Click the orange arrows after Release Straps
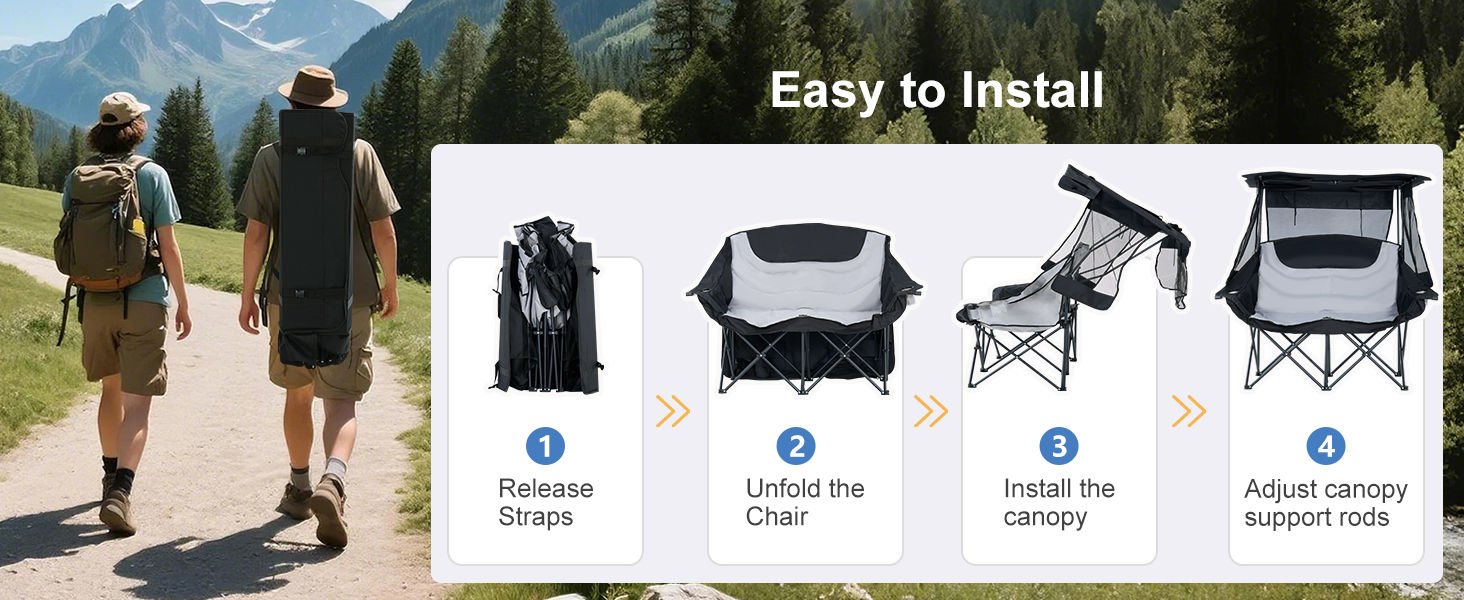The width and height of the screenshot is (1464, 600). point(673,411)
